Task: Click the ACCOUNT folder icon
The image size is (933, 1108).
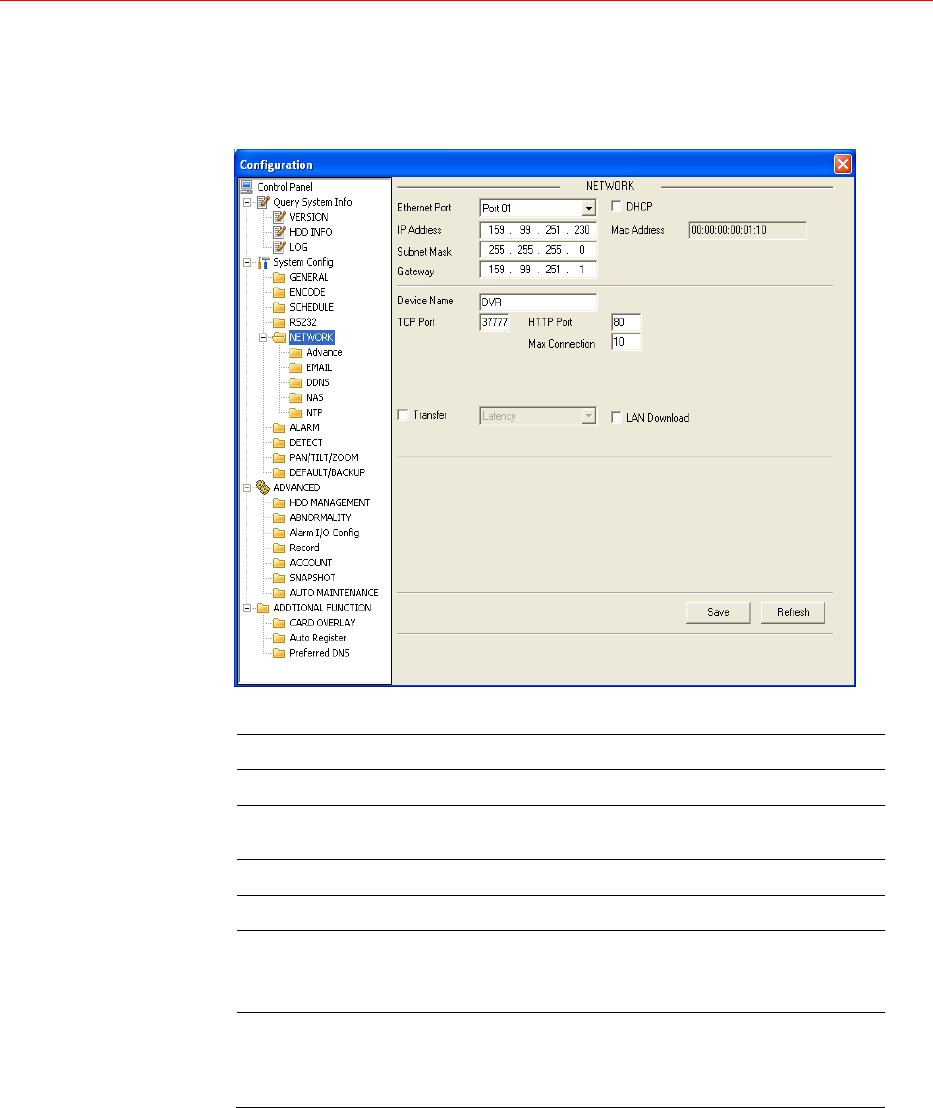Action: 279,562
